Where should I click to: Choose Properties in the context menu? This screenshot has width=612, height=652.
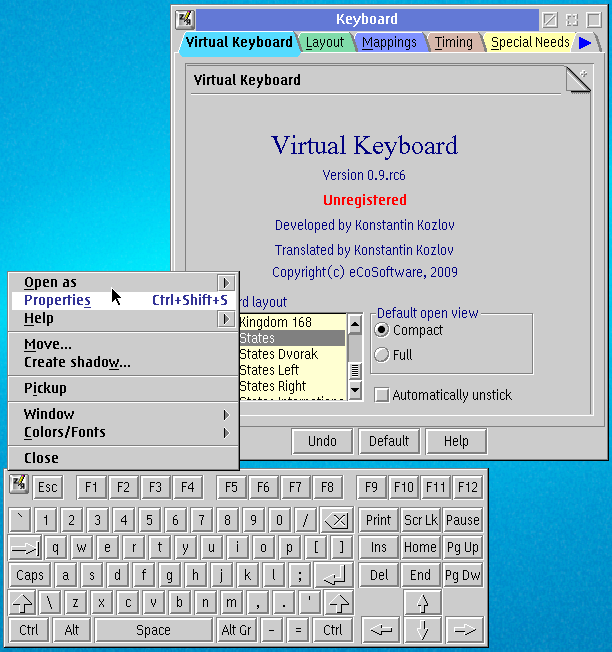point(124,300)
